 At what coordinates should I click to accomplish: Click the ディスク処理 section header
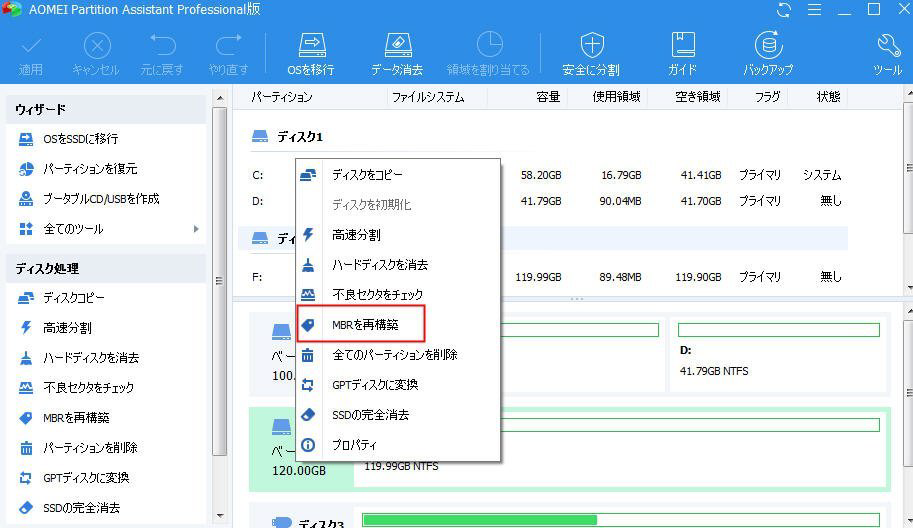[x=106, y=268]
